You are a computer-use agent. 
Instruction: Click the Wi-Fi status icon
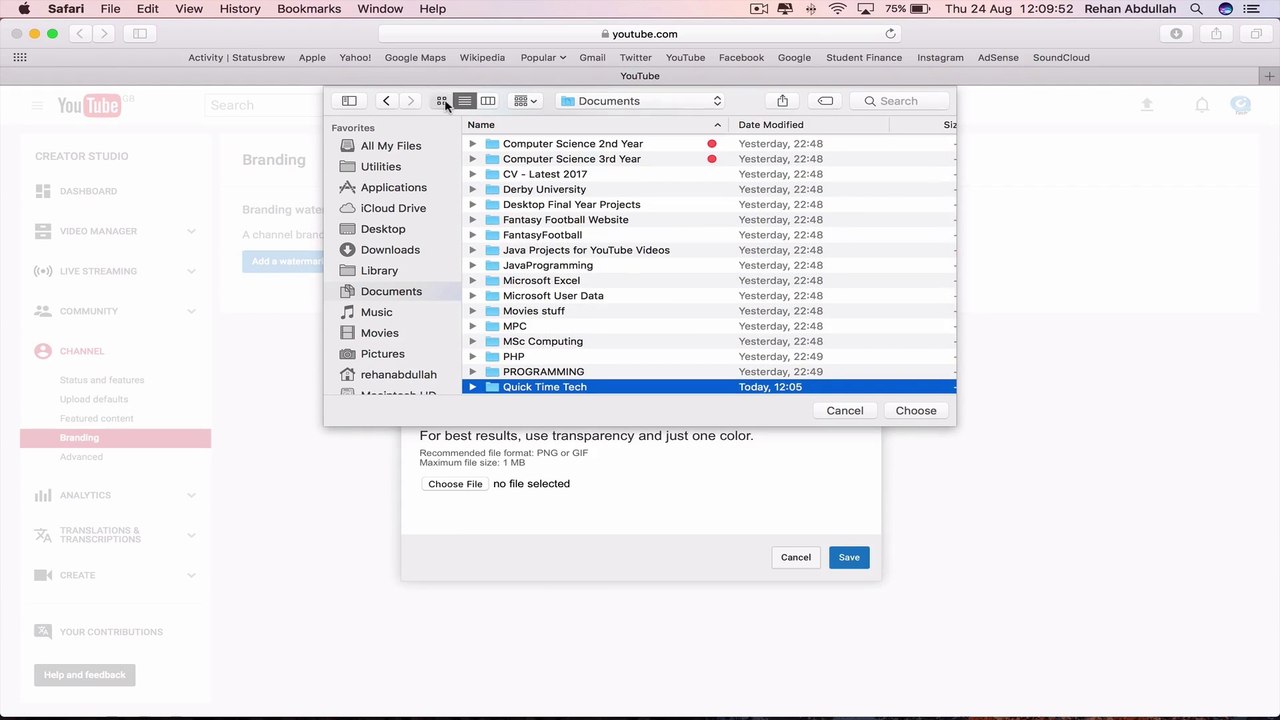pyautogui.click(x=838, y=9)
